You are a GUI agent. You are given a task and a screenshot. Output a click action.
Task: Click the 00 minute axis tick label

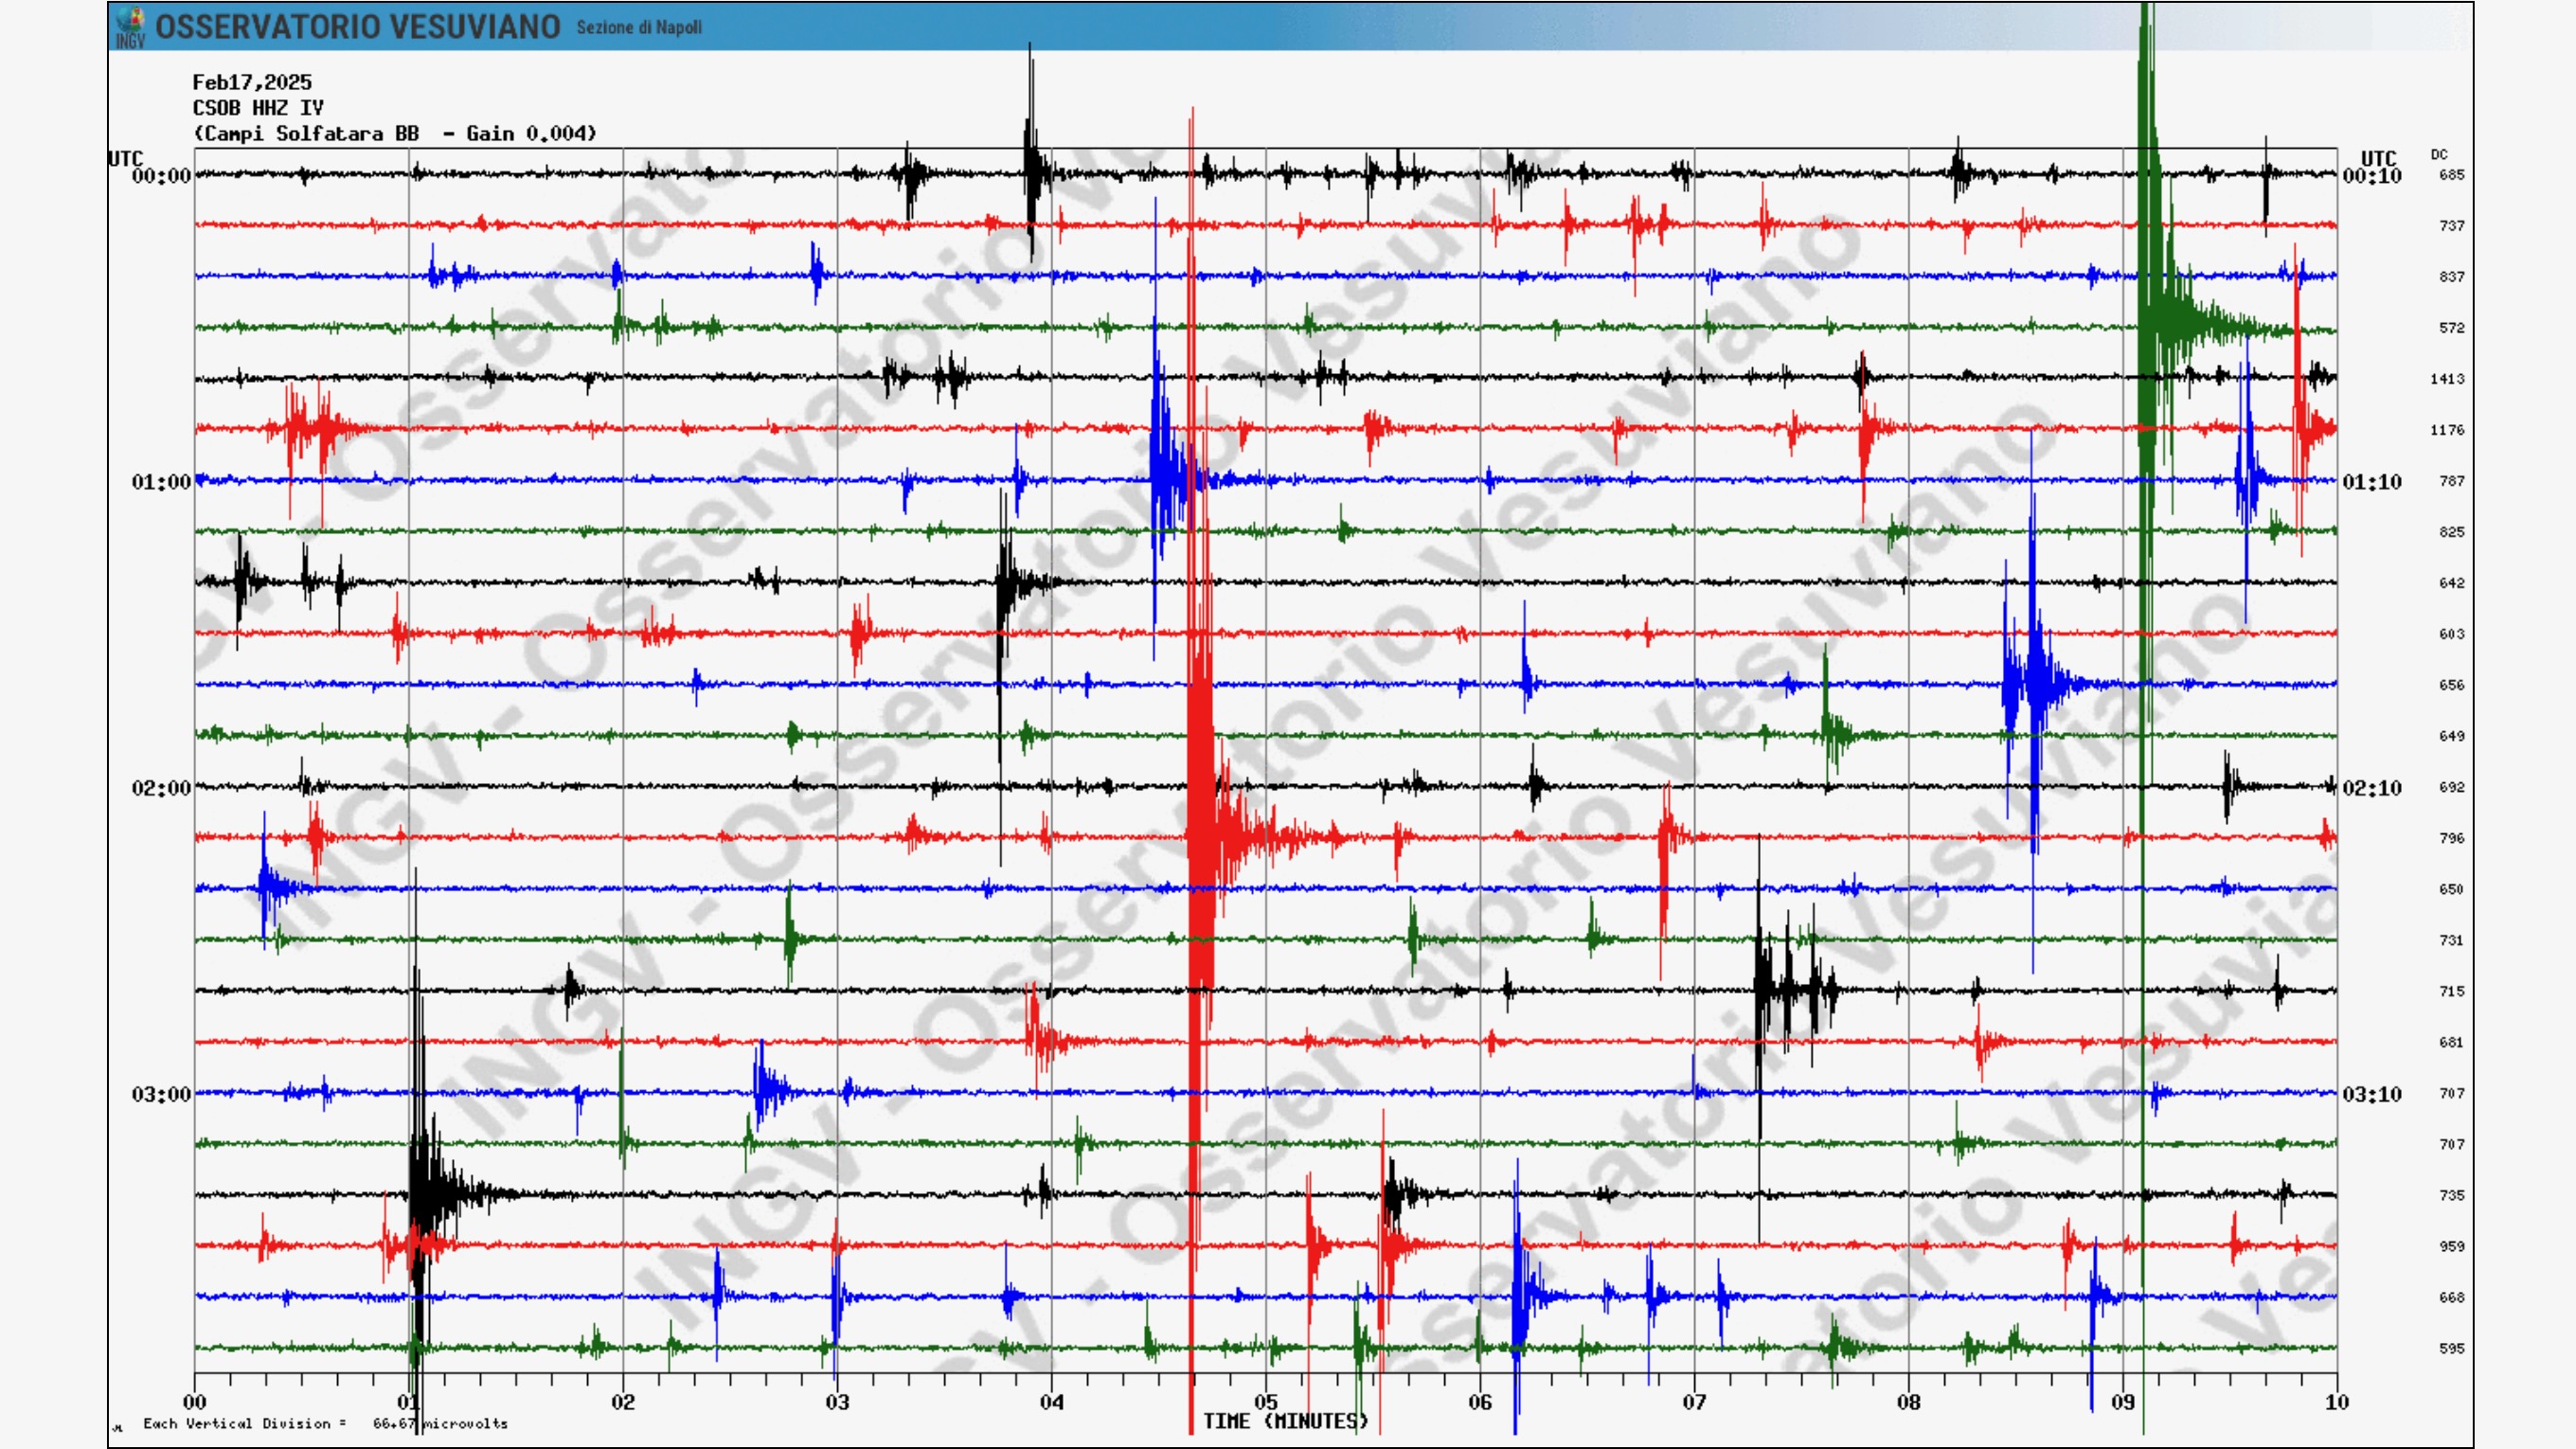click(x=195, y=1402)
